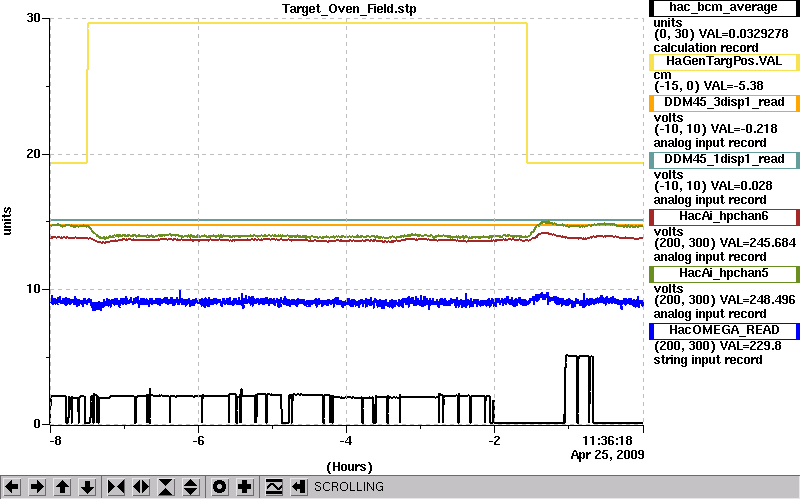Select the HacAi_hpchan6 curve legend
The image size is (800, 499).
click(723, 217)
